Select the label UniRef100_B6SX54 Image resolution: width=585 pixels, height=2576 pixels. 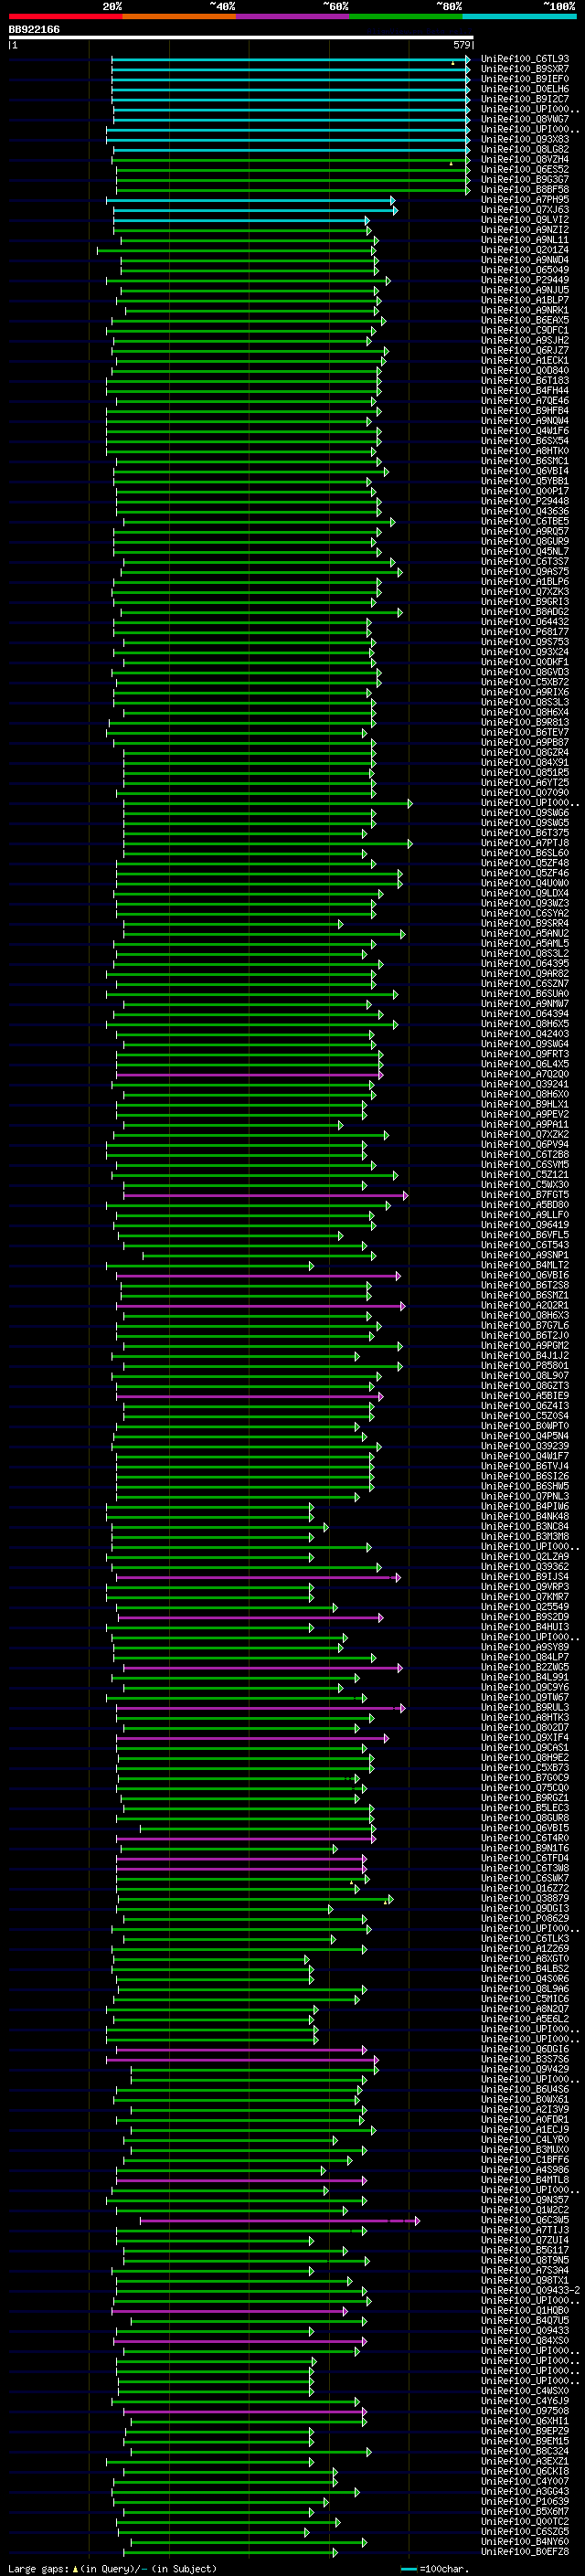pos(525,441)
